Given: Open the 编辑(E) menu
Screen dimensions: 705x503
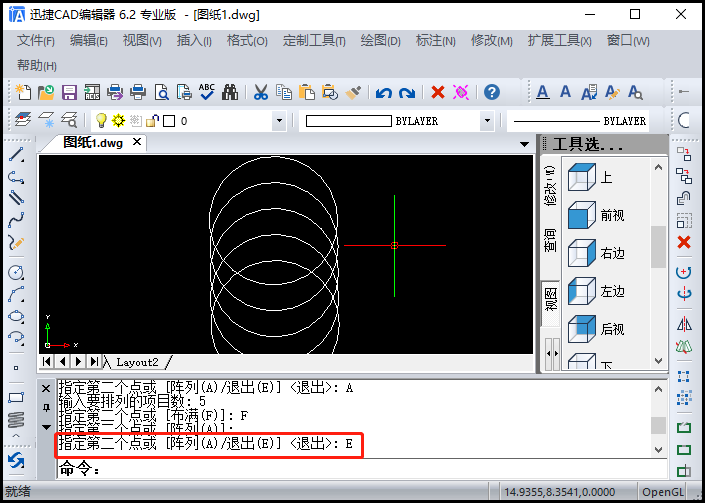Looking at the screenshot, I should pos(89,41).
